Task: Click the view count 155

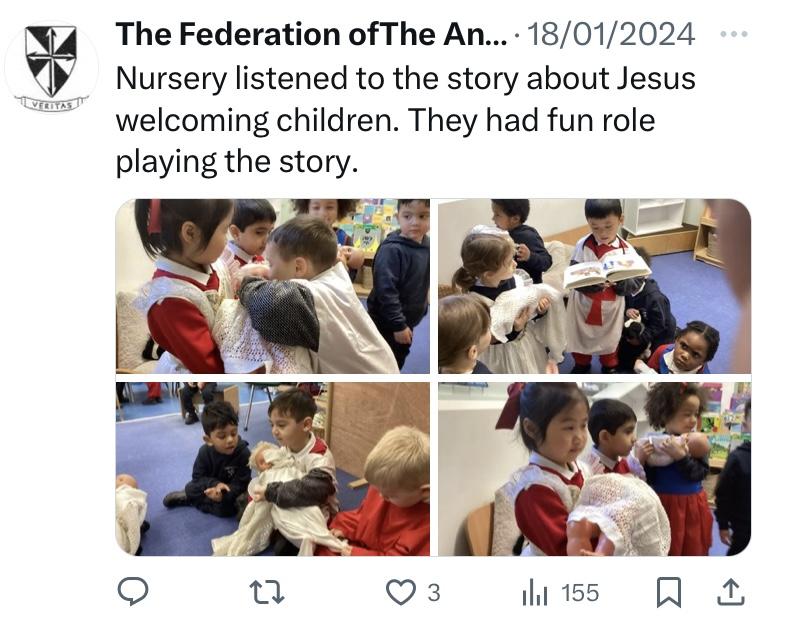Action: (x=580, y=593)
